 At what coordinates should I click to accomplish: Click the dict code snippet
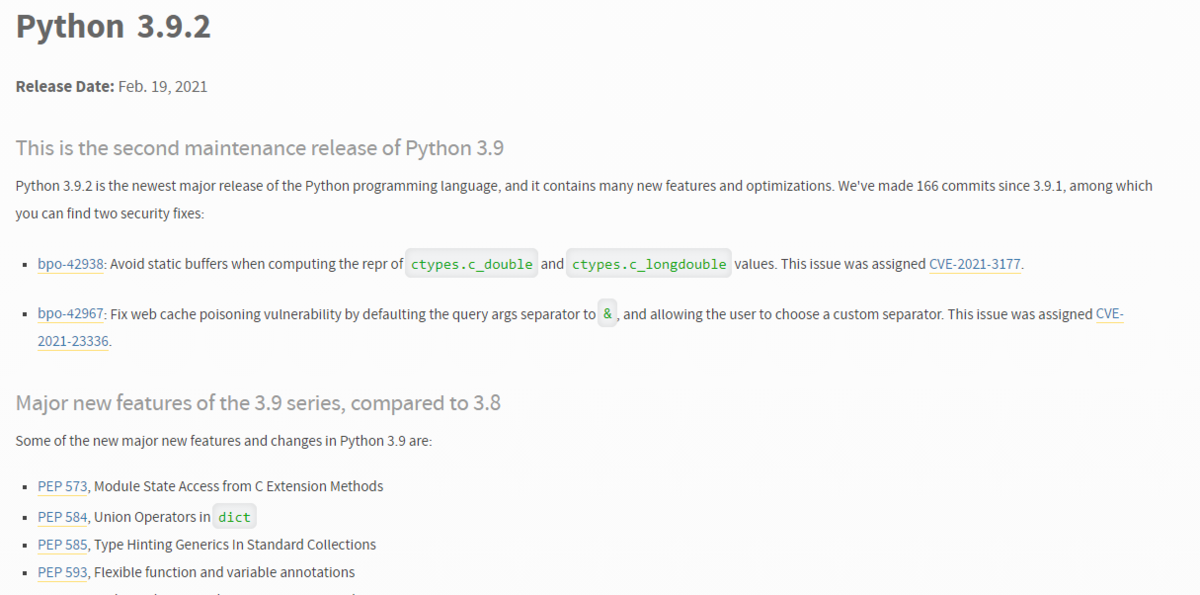pyautogui.click(x=235, y=517)
